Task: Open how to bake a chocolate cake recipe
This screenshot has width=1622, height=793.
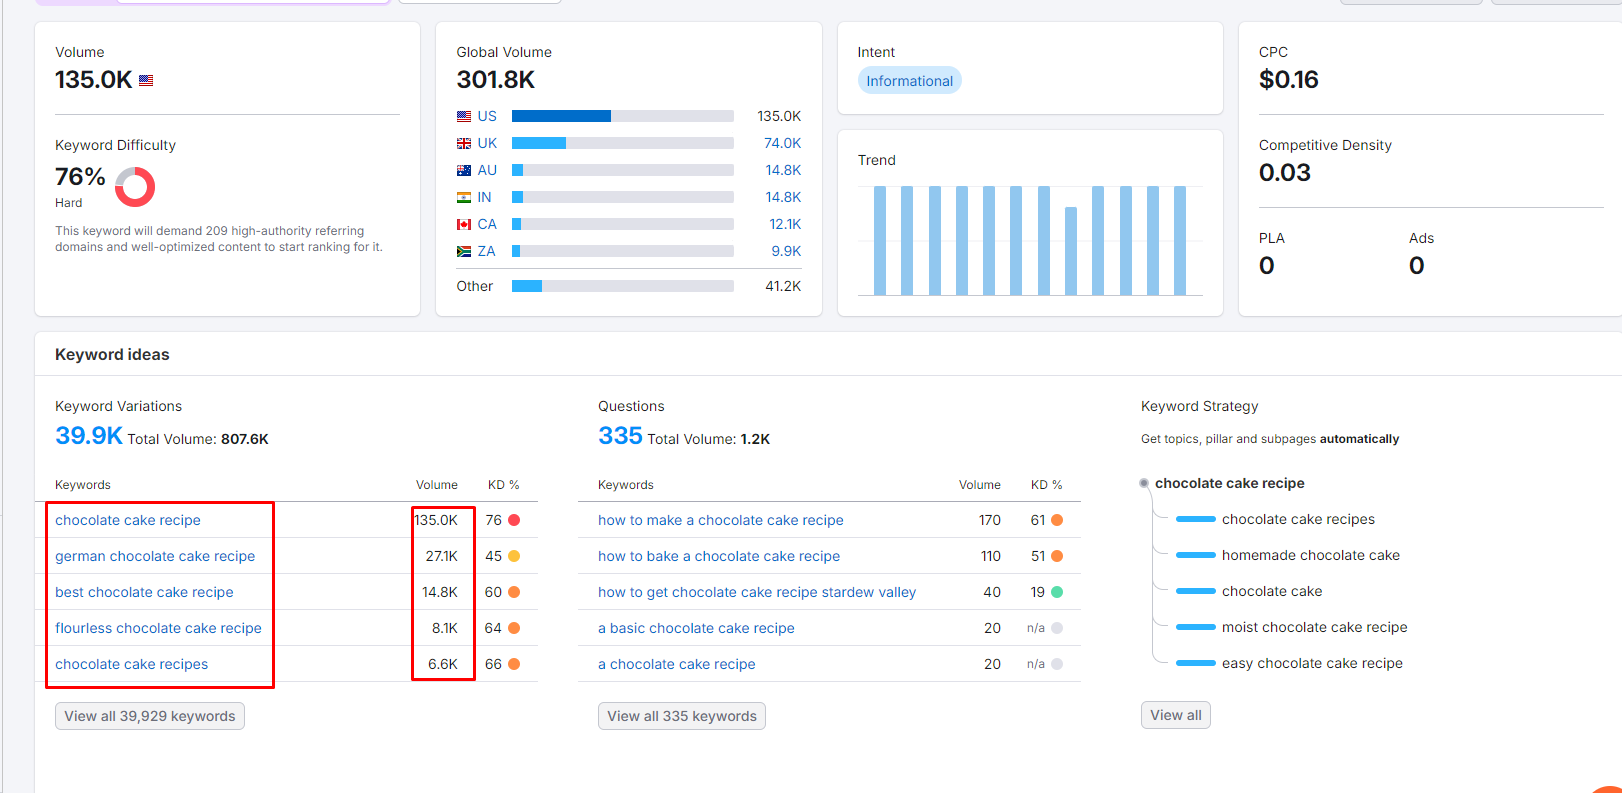Action: click(719, 556)
